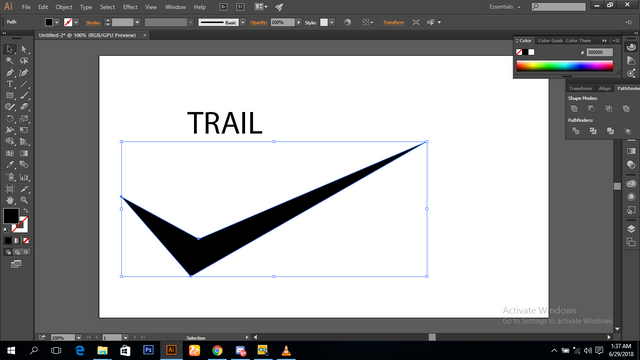Choose the Rectangle tool
The width and height of the screenshot is (640, 360).
click(10, 96)
